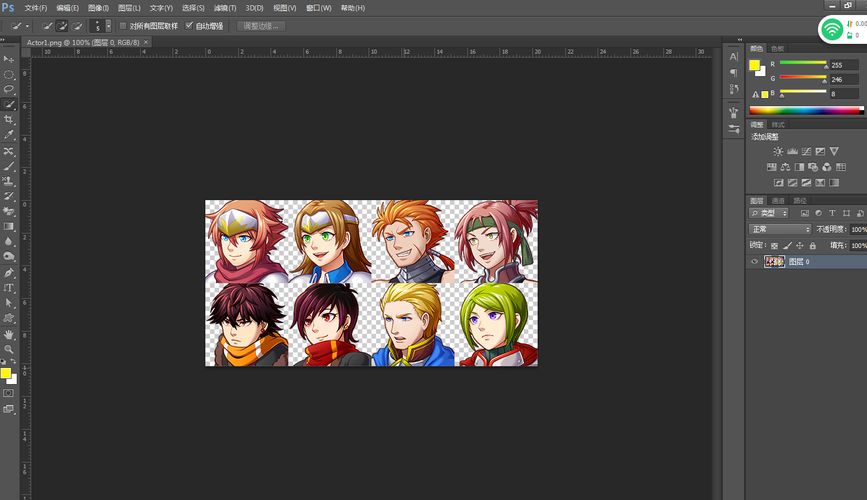Open the blend mode 正常 dropdown

click(x=780, y=229)
